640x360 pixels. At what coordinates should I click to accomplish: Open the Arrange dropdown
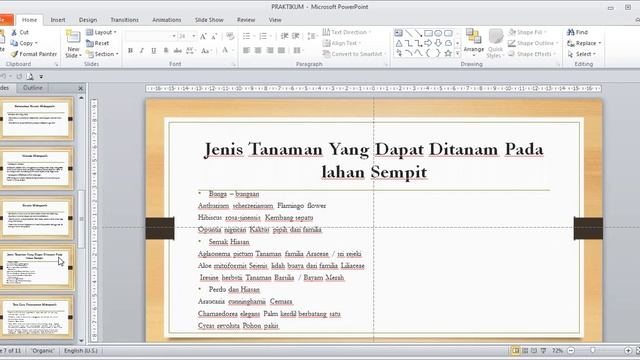tap(473, 43)
